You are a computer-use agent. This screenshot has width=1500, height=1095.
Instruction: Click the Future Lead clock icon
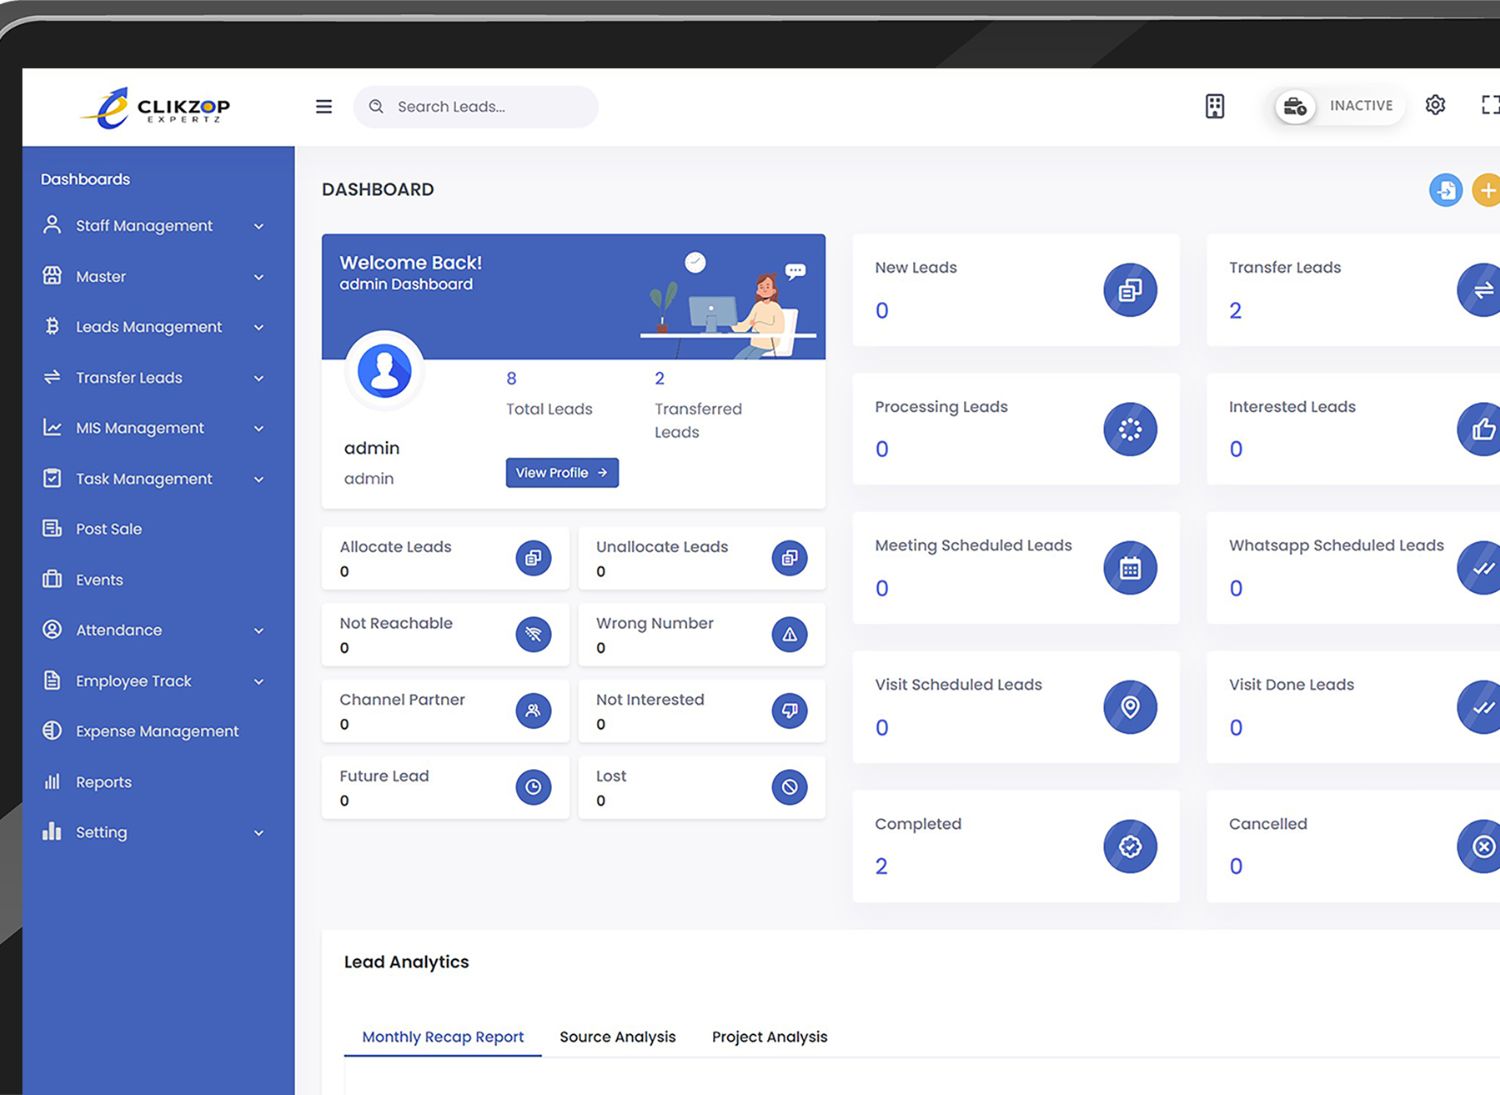point(533,787)
